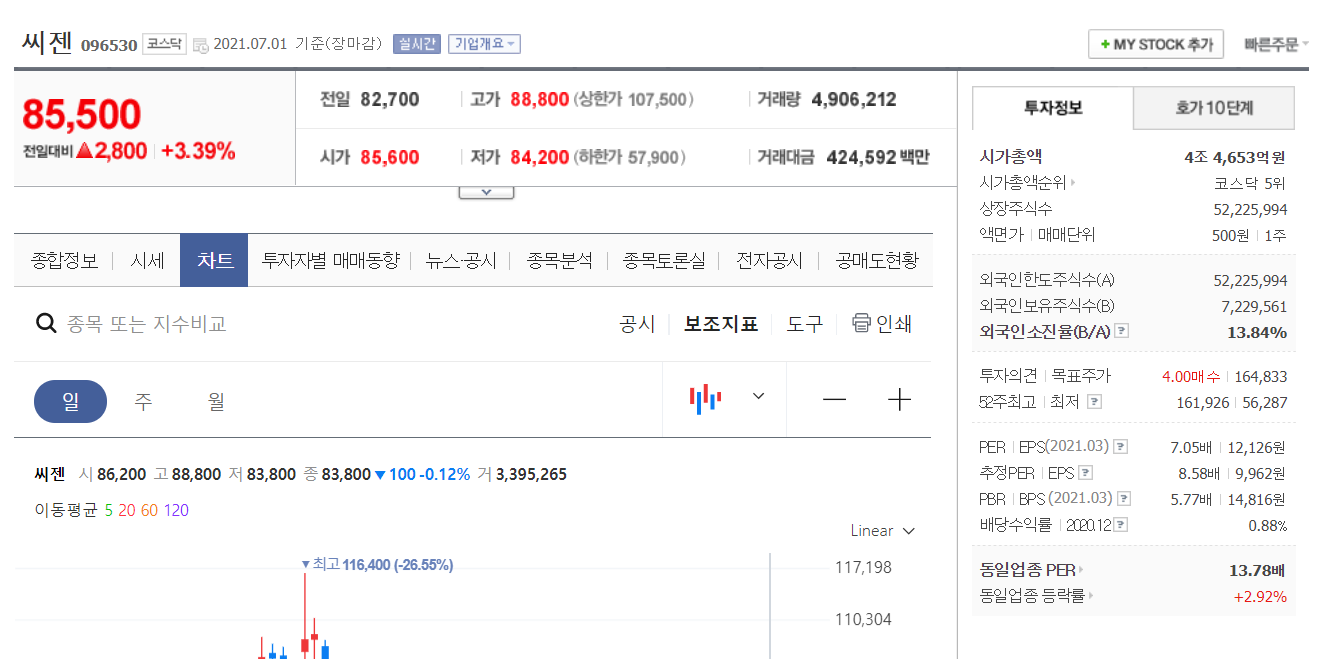Open the 기업개요 dropdown
The height and width of the screenshot is (659, 1335).
[484, 44]
